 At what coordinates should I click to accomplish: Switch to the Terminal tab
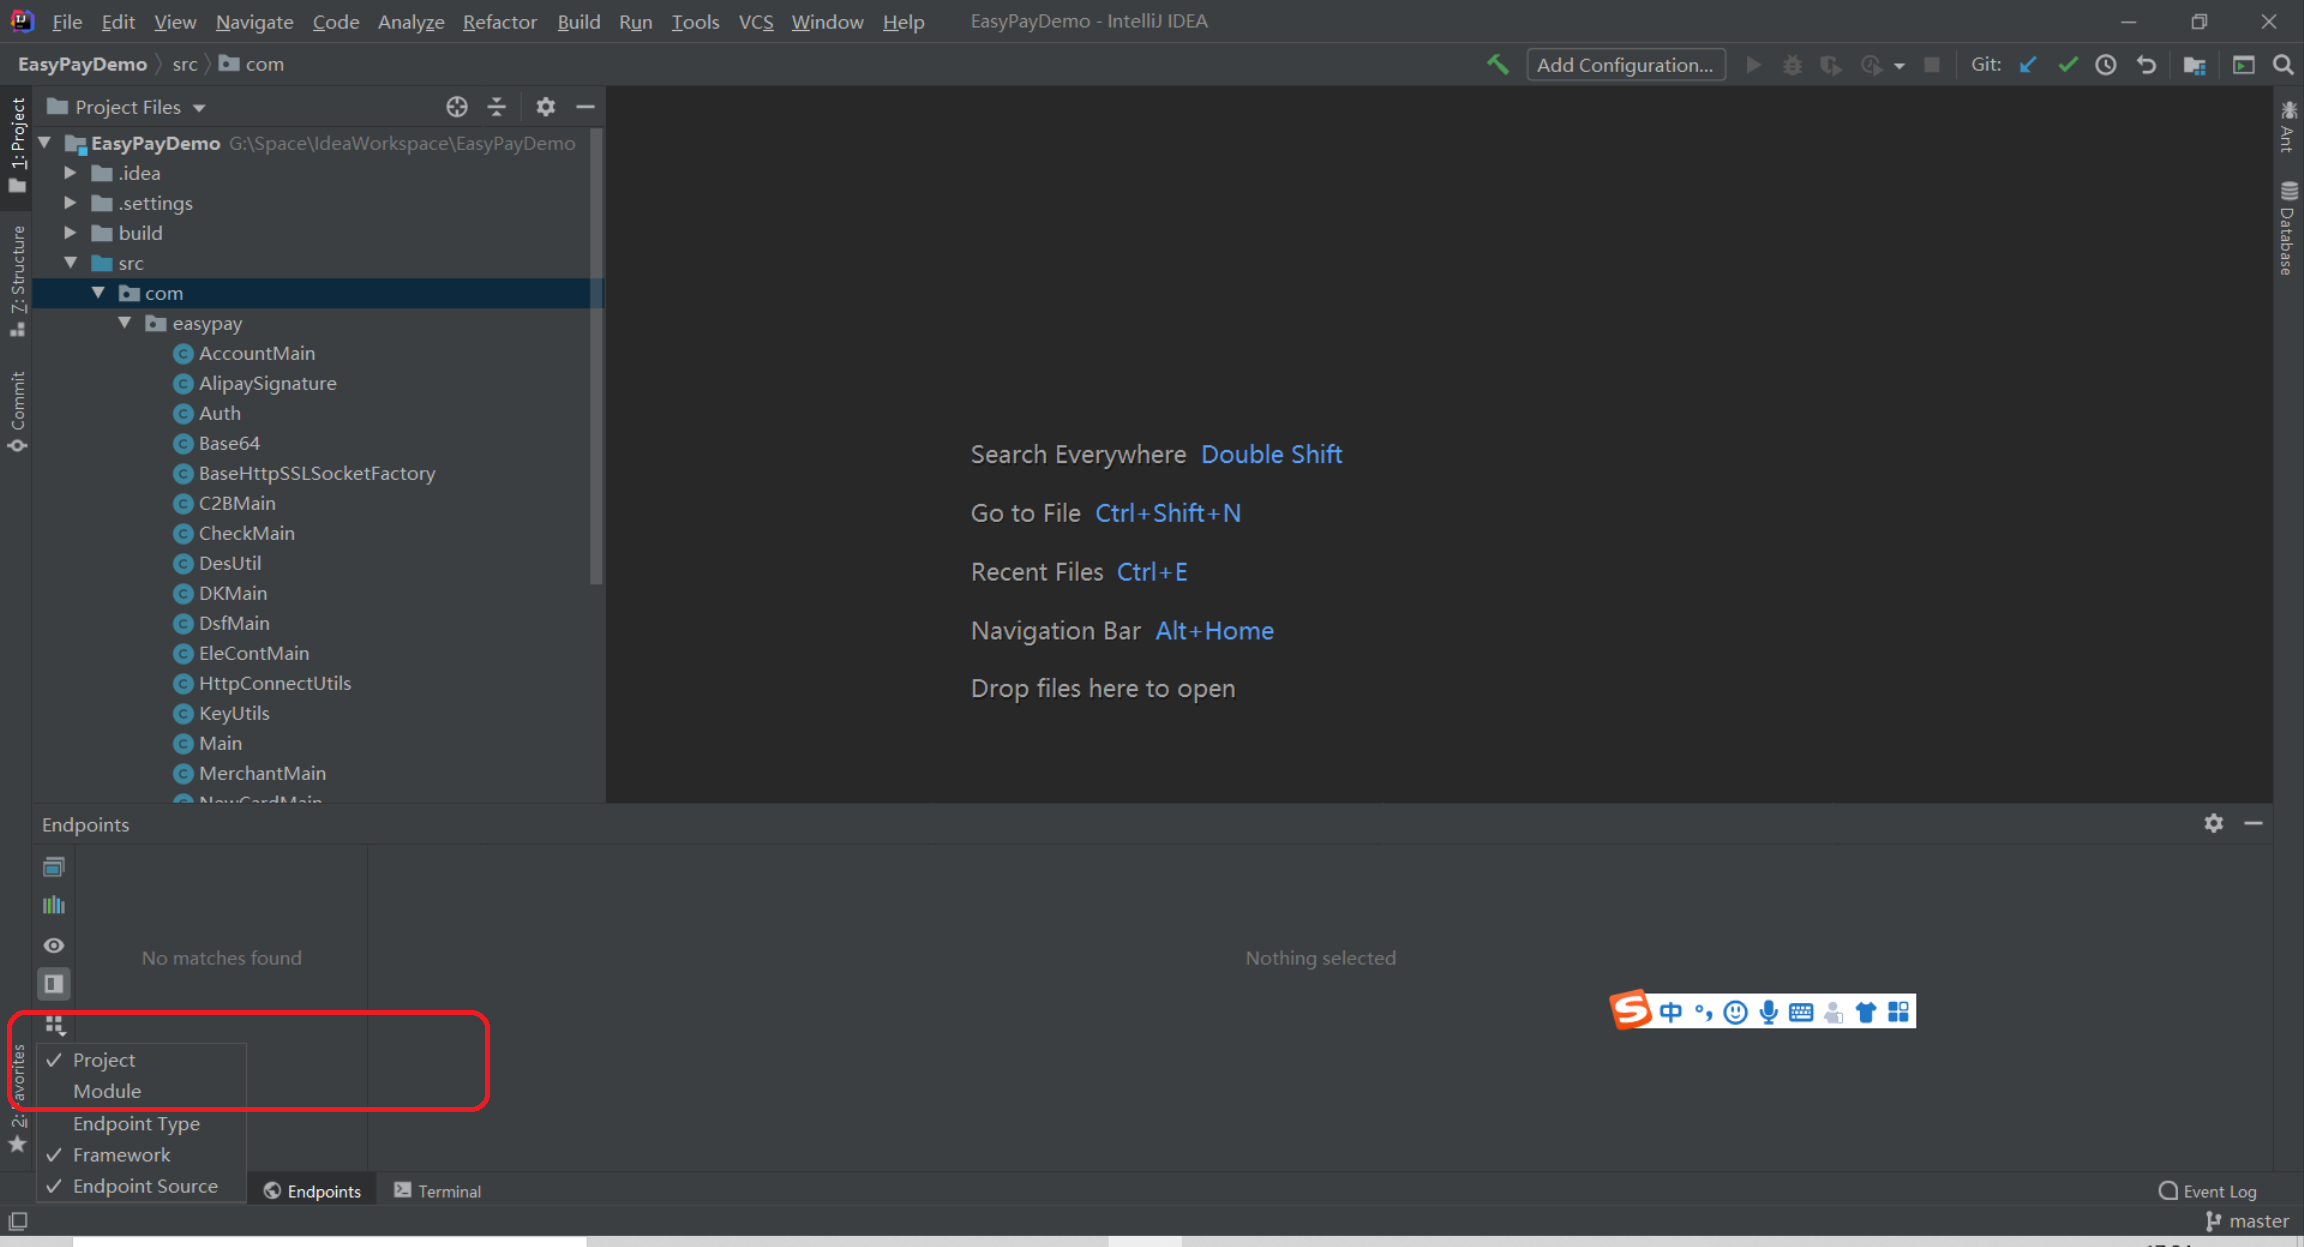438,1191
